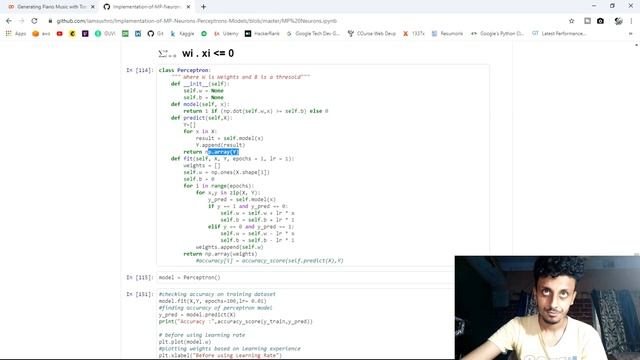Open the Course Web Deup bookmark
Screen dimensions: 640x360
(x=371, y=33)
